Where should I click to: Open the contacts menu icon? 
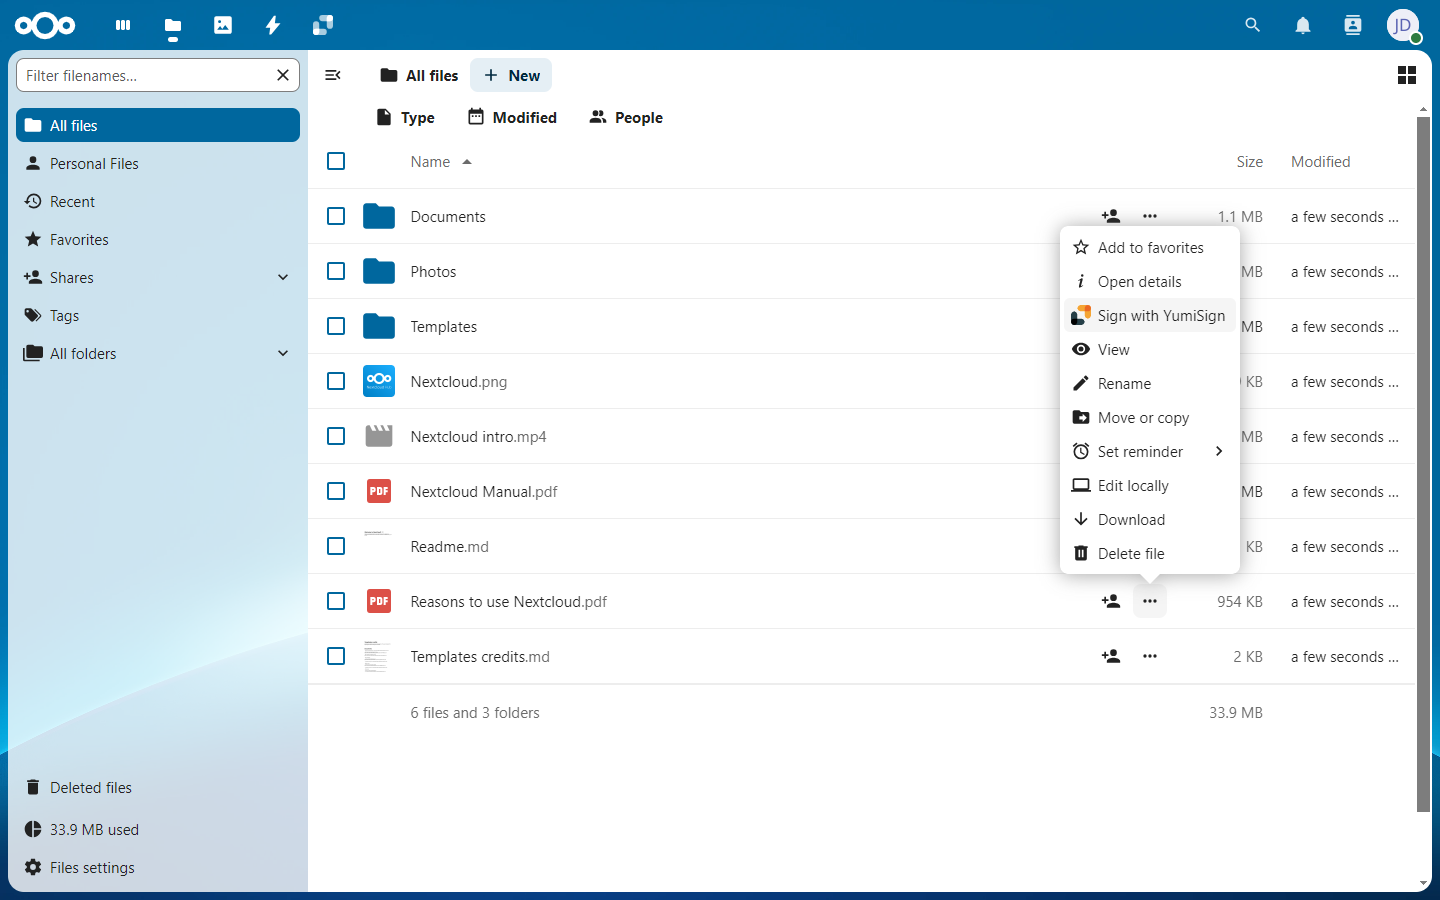tap(1353, 25)
